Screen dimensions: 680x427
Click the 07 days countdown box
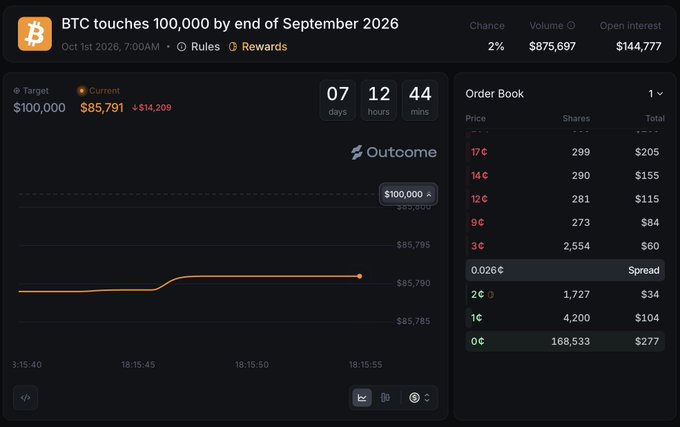(x=337, y=101)
